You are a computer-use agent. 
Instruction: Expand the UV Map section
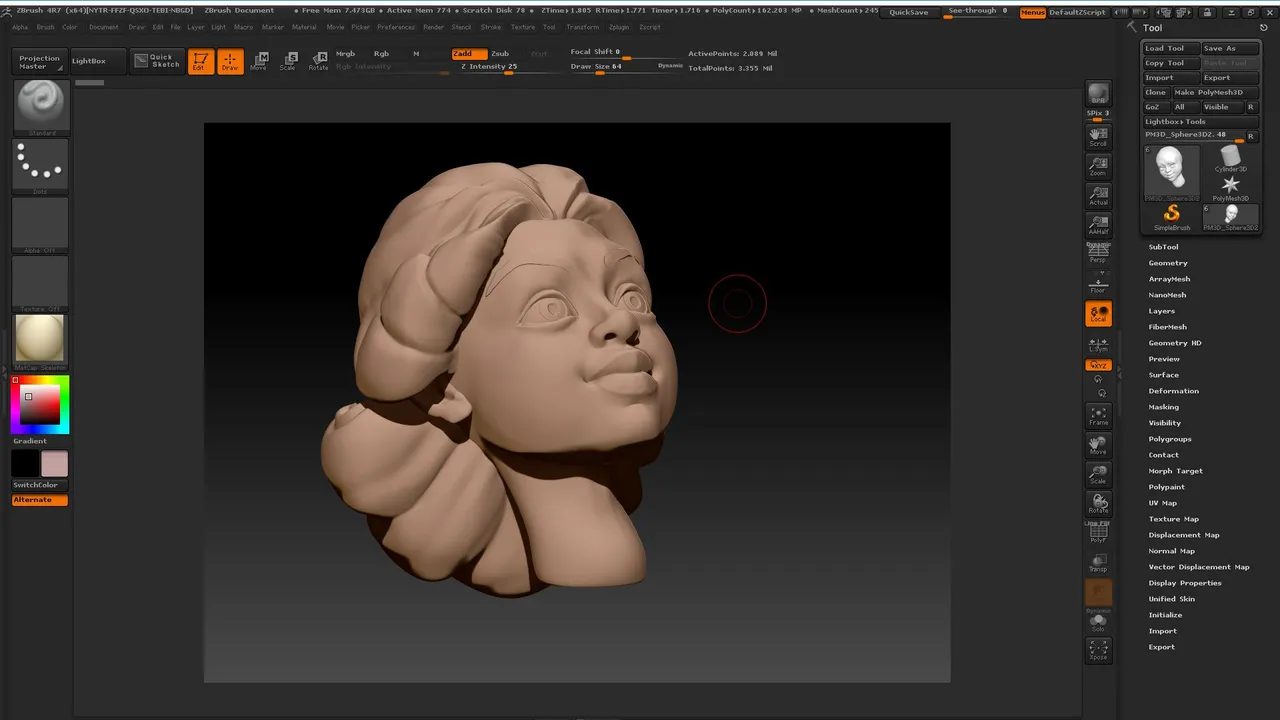(1162, 503)
